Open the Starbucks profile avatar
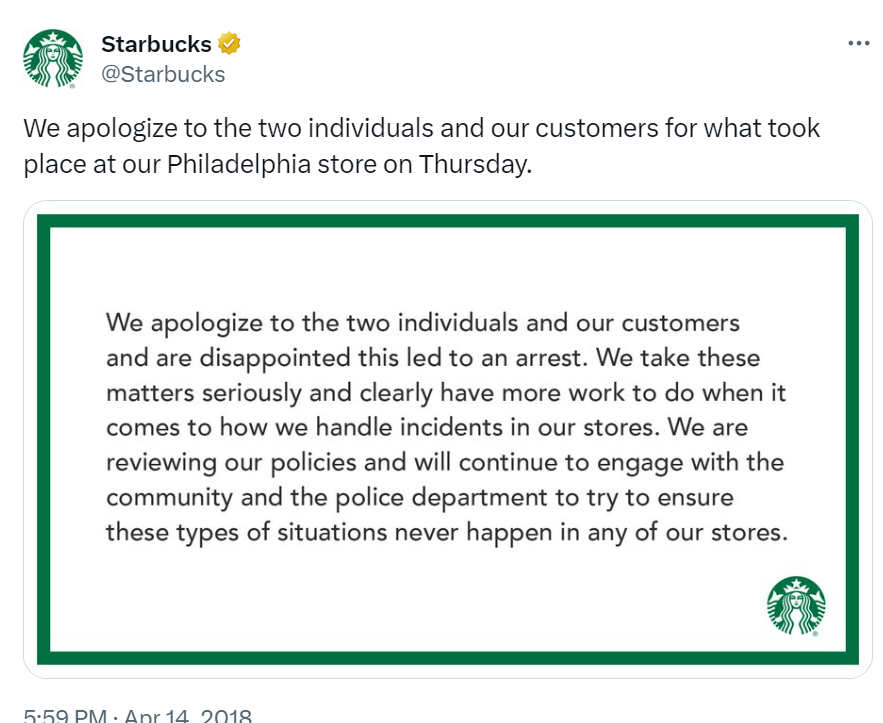883x723 pixels. 52,59
